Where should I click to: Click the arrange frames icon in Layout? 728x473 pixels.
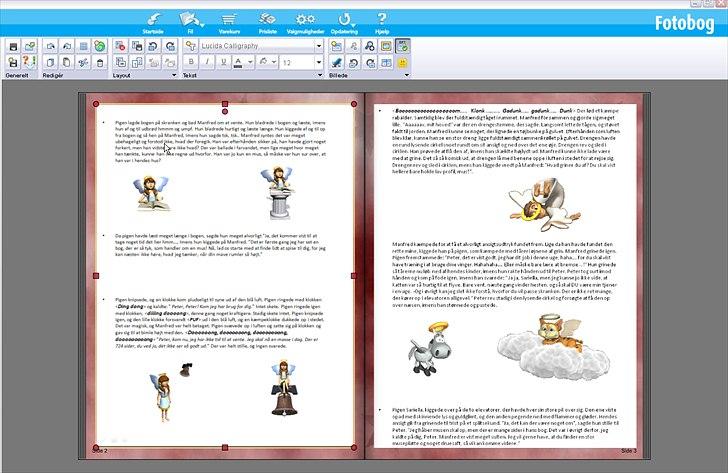(x=120, y=62)
